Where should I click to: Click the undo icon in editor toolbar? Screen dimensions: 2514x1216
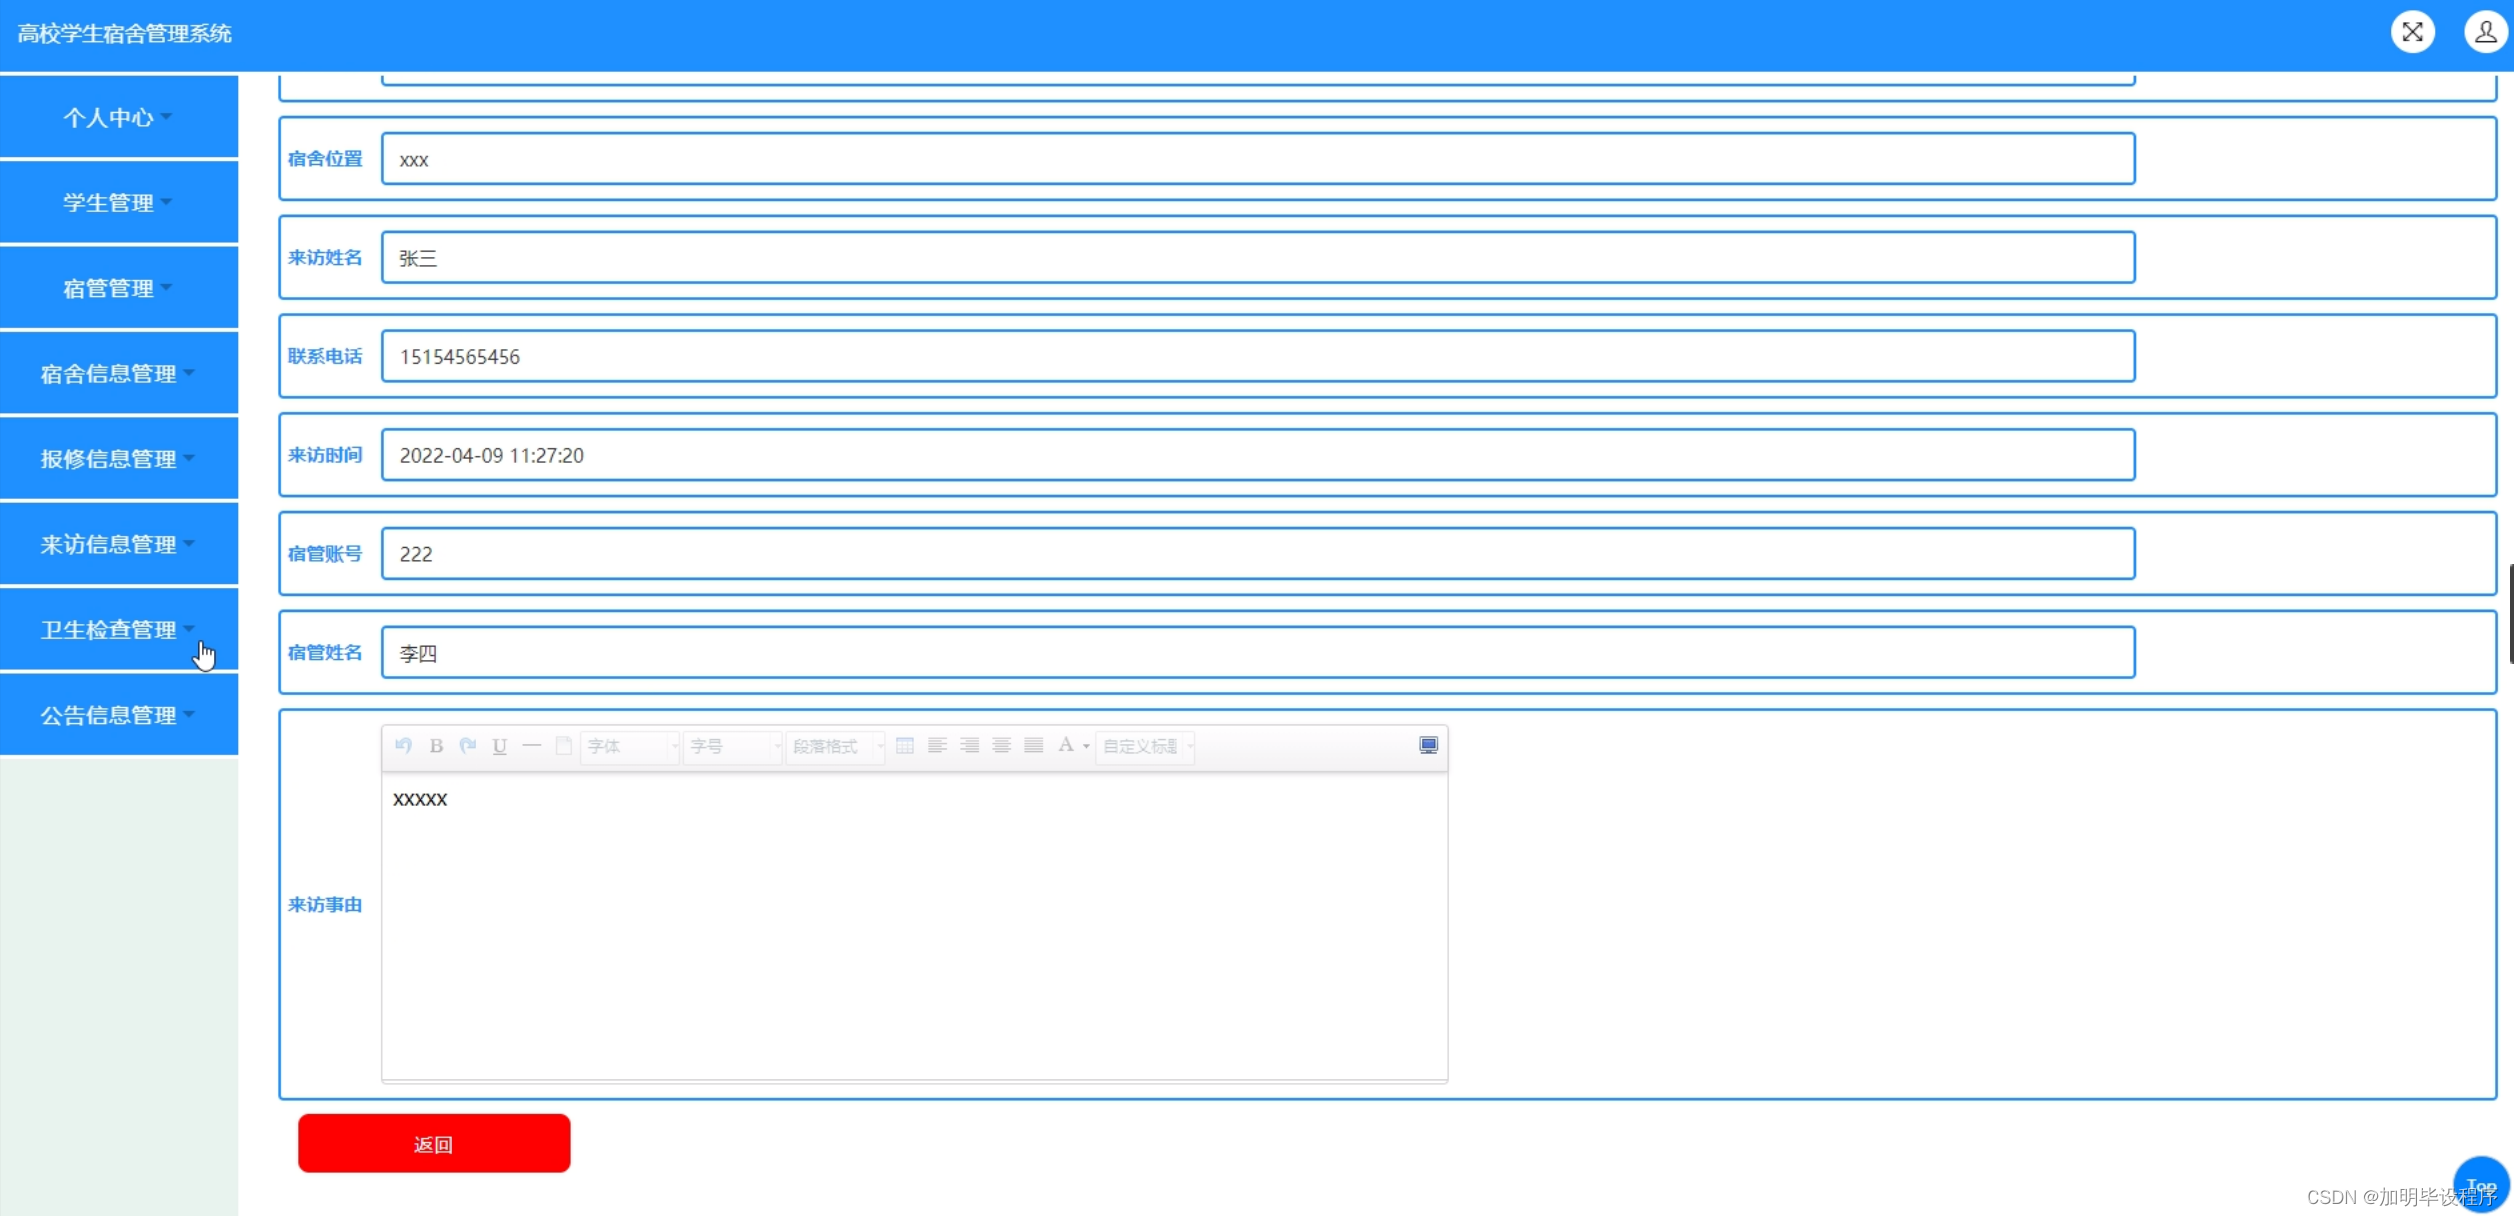(404, 746)
